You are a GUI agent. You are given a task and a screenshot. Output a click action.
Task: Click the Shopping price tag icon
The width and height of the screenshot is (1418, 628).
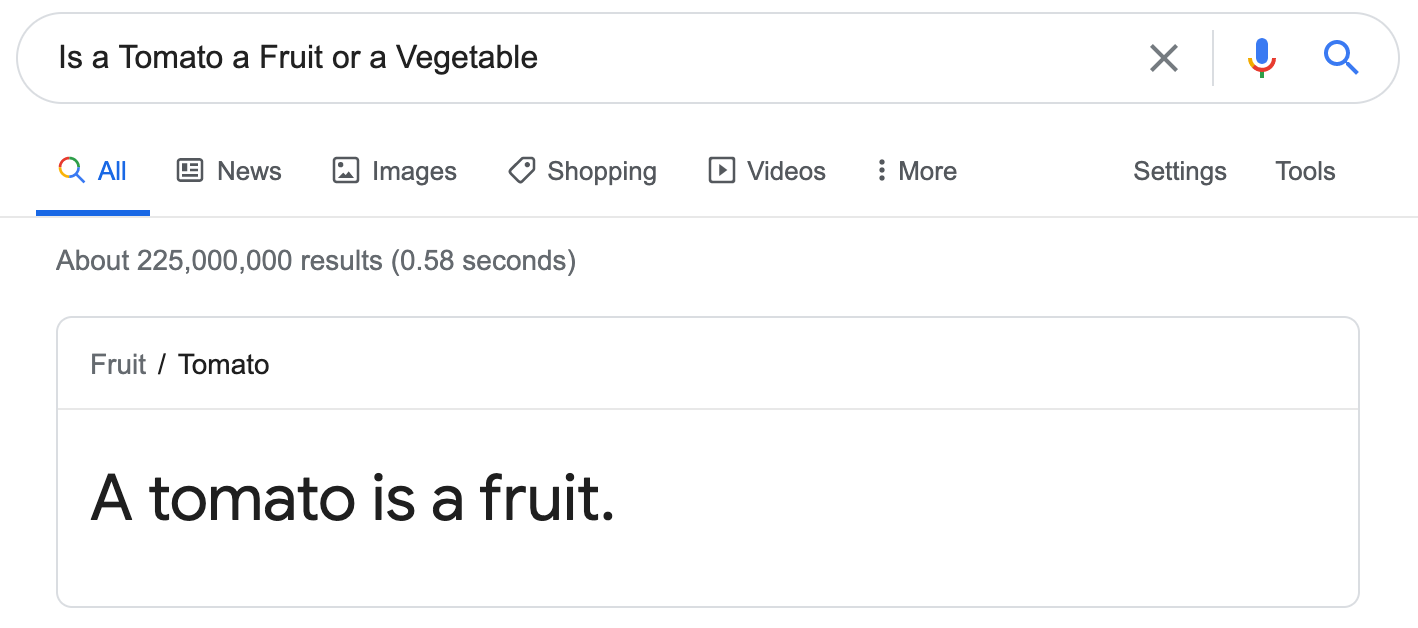[521, 171]
